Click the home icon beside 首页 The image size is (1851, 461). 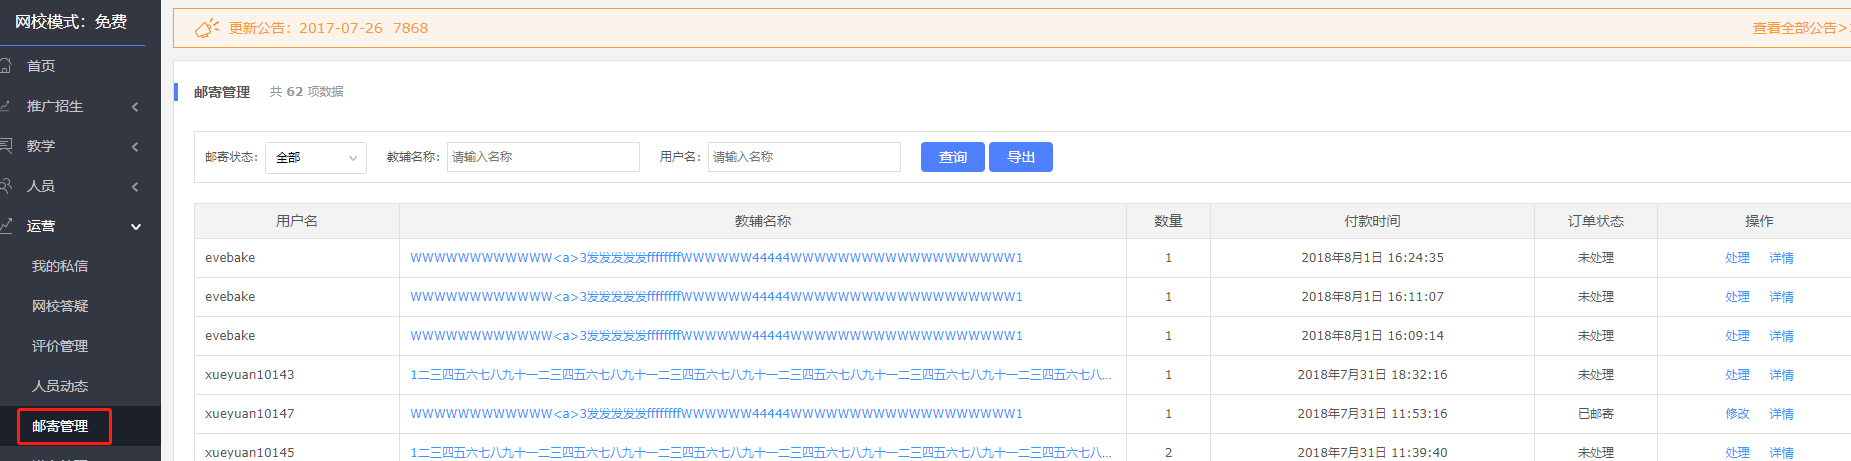click(x=5, y=66)
